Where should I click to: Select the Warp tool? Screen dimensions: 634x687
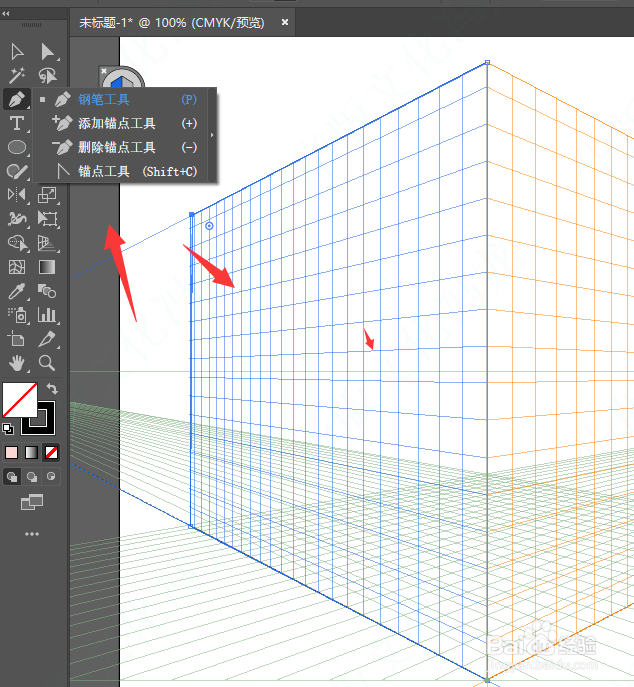17,219
